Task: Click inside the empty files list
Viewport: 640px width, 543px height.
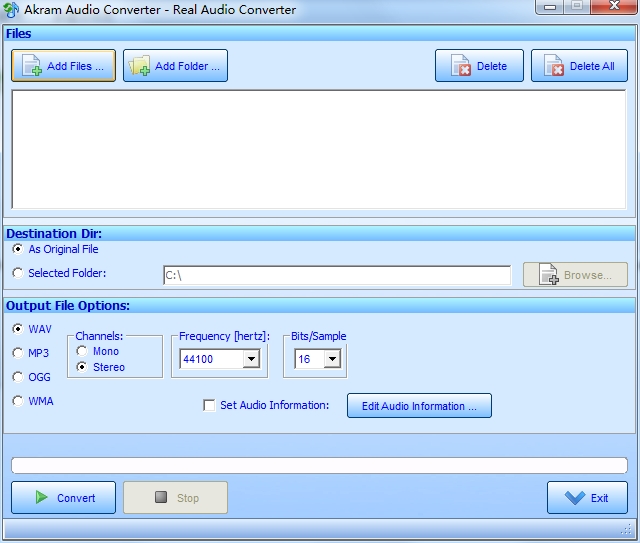Action: (319, 149)
